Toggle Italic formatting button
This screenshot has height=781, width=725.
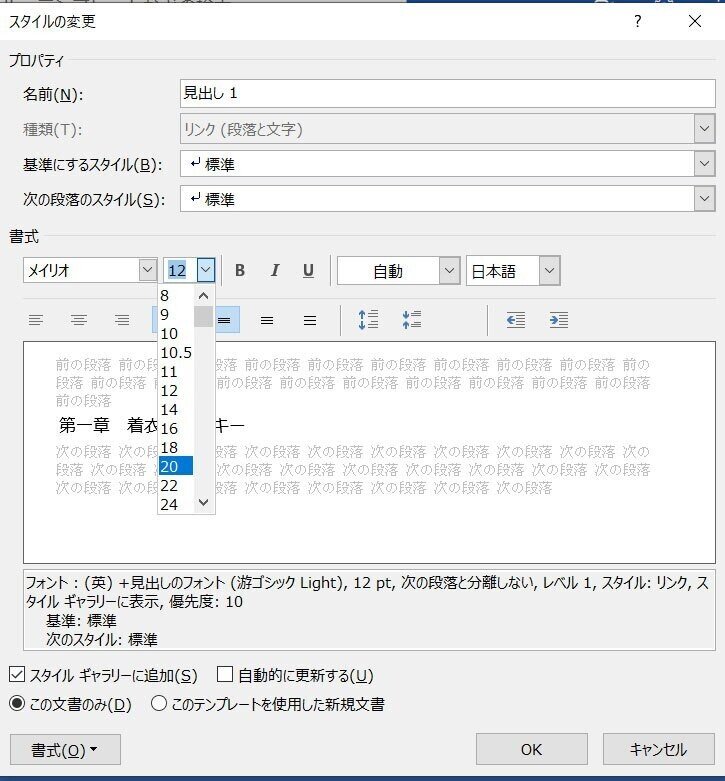click(x=274, y=270)
